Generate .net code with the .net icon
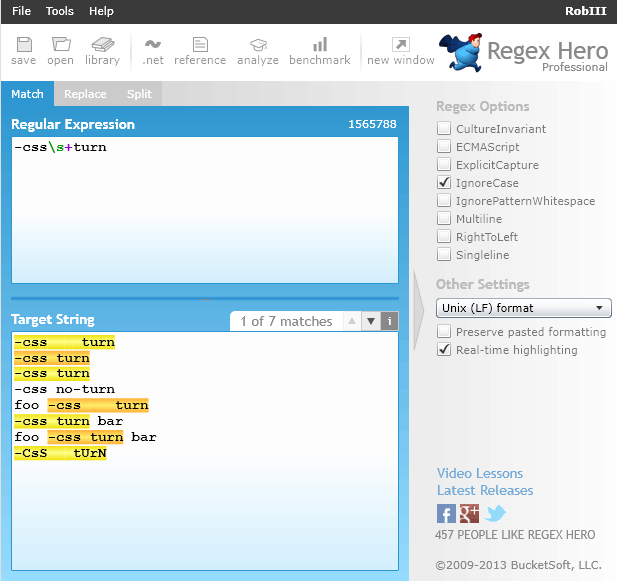The height and width of the screenshot is (581, 617). click(153, 51)
